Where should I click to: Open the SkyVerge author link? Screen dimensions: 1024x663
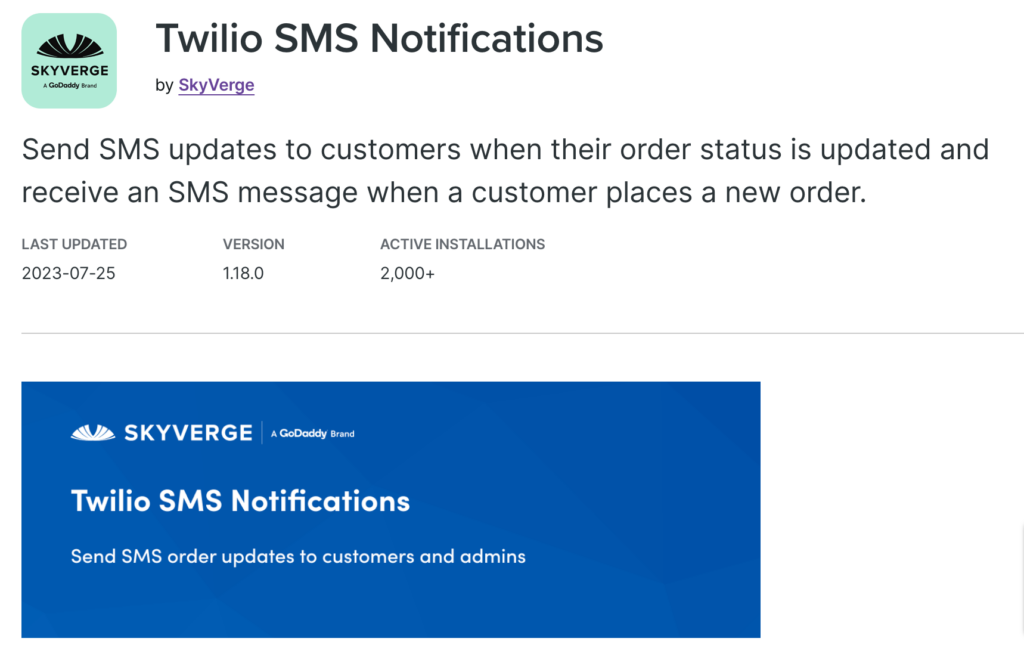216,85
